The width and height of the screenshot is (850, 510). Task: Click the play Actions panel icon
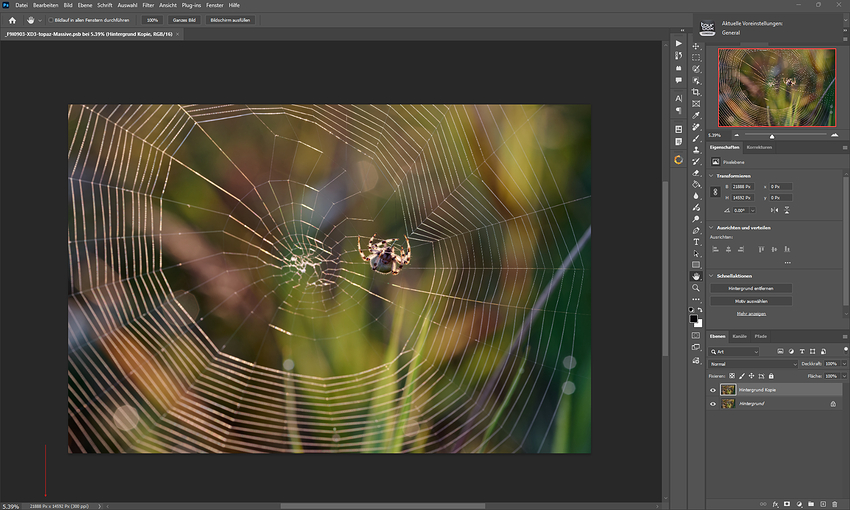tap(679, 44)
